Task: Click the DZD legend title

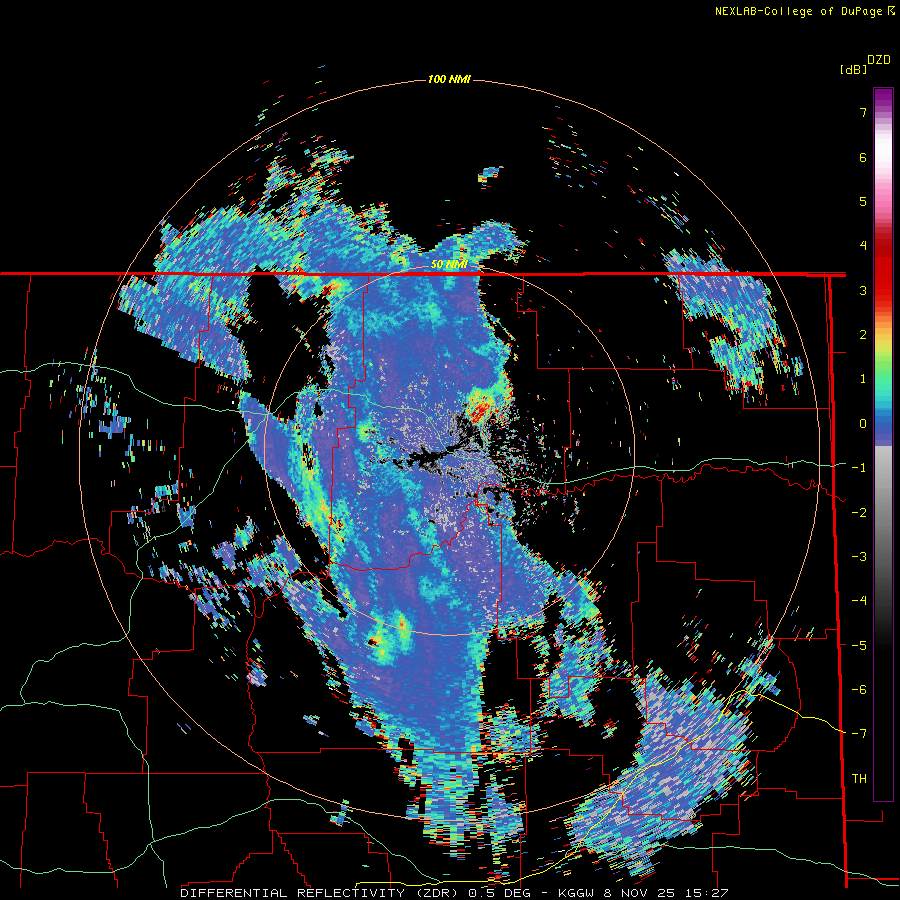Action: click(x=879, y=60)
